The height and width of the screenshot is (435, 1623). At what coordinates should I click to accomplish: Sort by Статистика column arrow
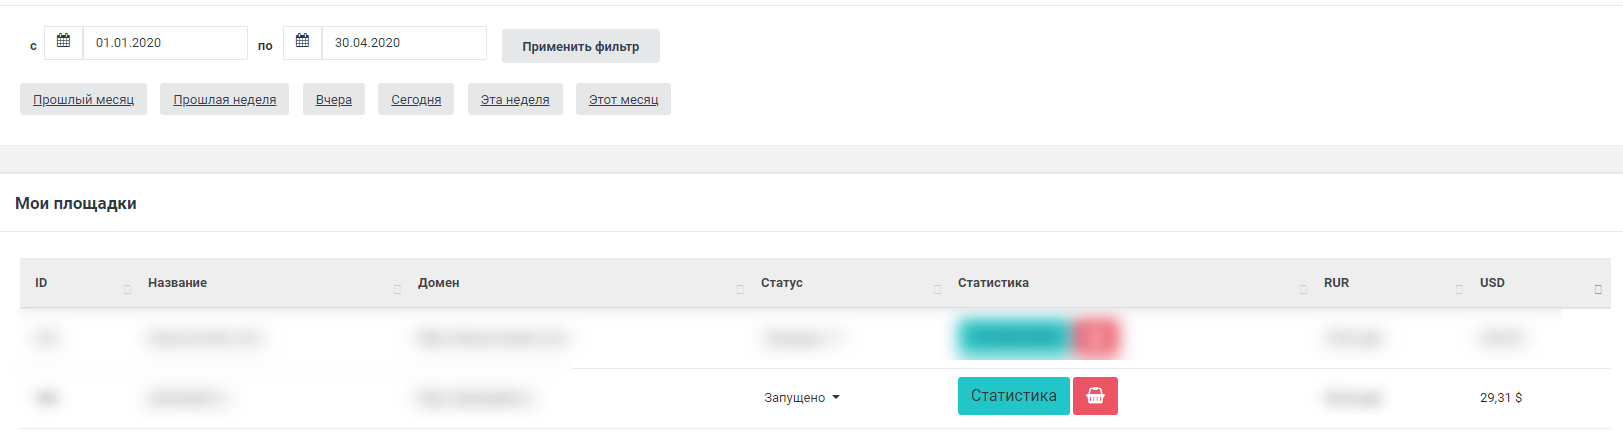(x=1303, y=289)
